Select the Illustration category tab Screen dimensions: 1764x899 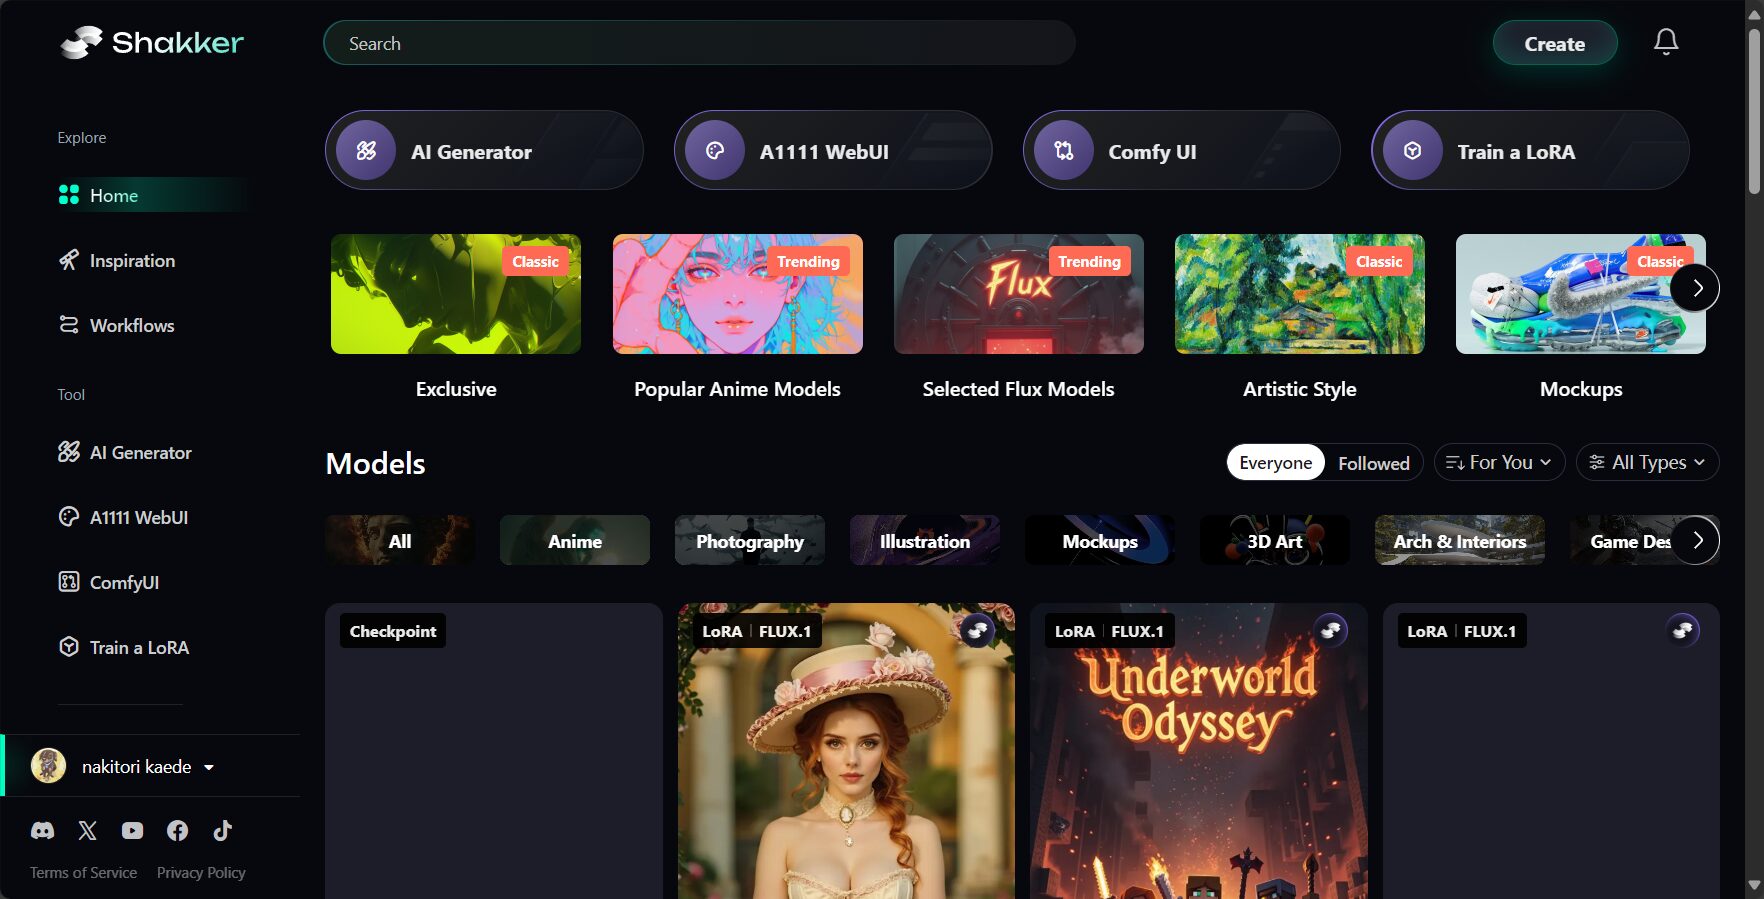tap(925, 540)
